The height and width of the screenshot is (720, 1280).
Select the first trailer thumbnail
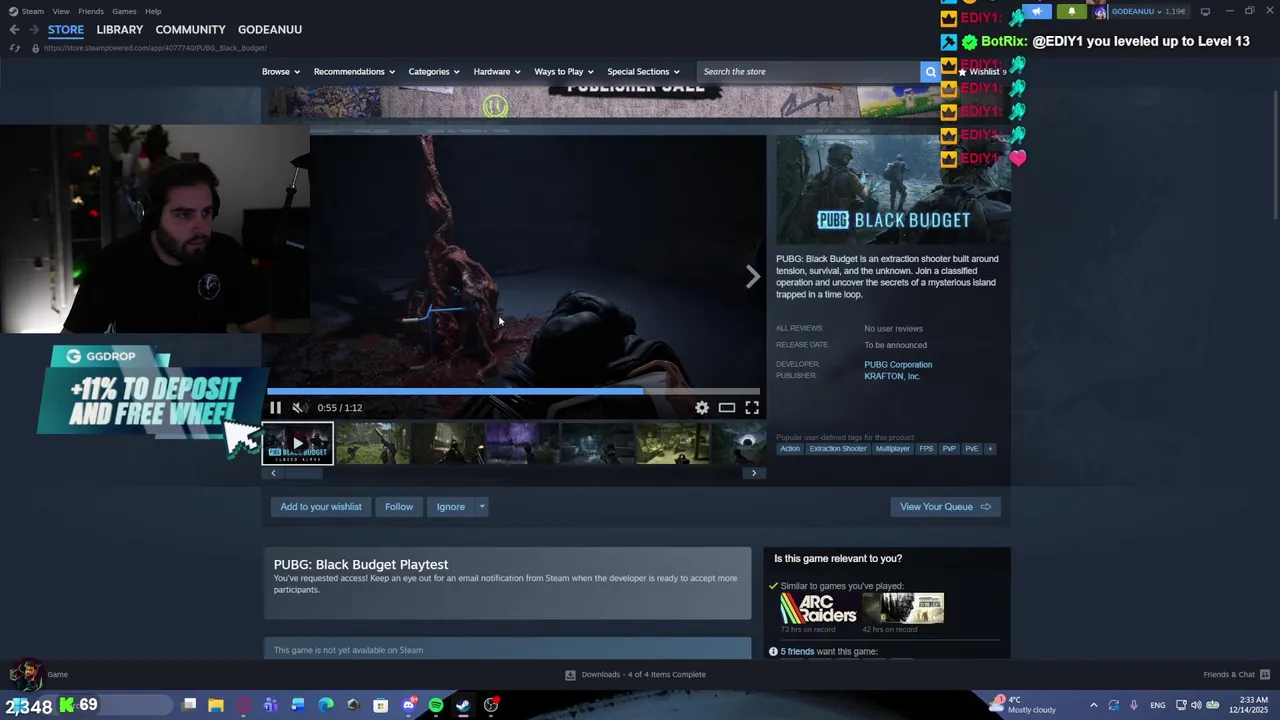coord(297,443)
